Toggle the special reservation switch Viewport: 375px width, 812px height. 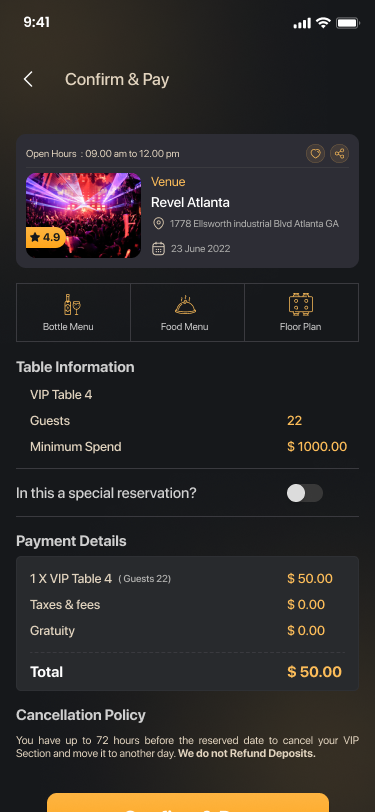click(305, 493)
